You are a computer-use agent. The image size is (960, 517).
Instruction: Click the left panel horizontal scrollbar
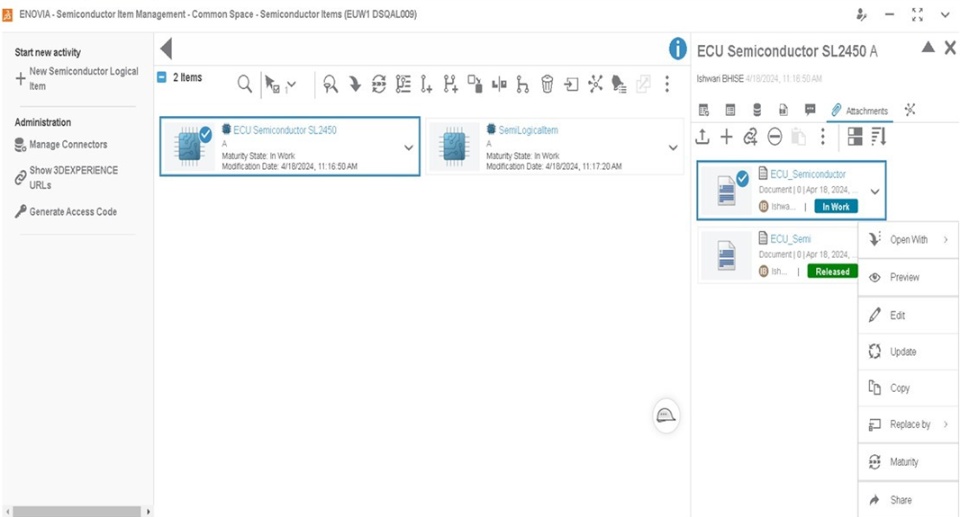pyautogui.click(x=77, y=511)
